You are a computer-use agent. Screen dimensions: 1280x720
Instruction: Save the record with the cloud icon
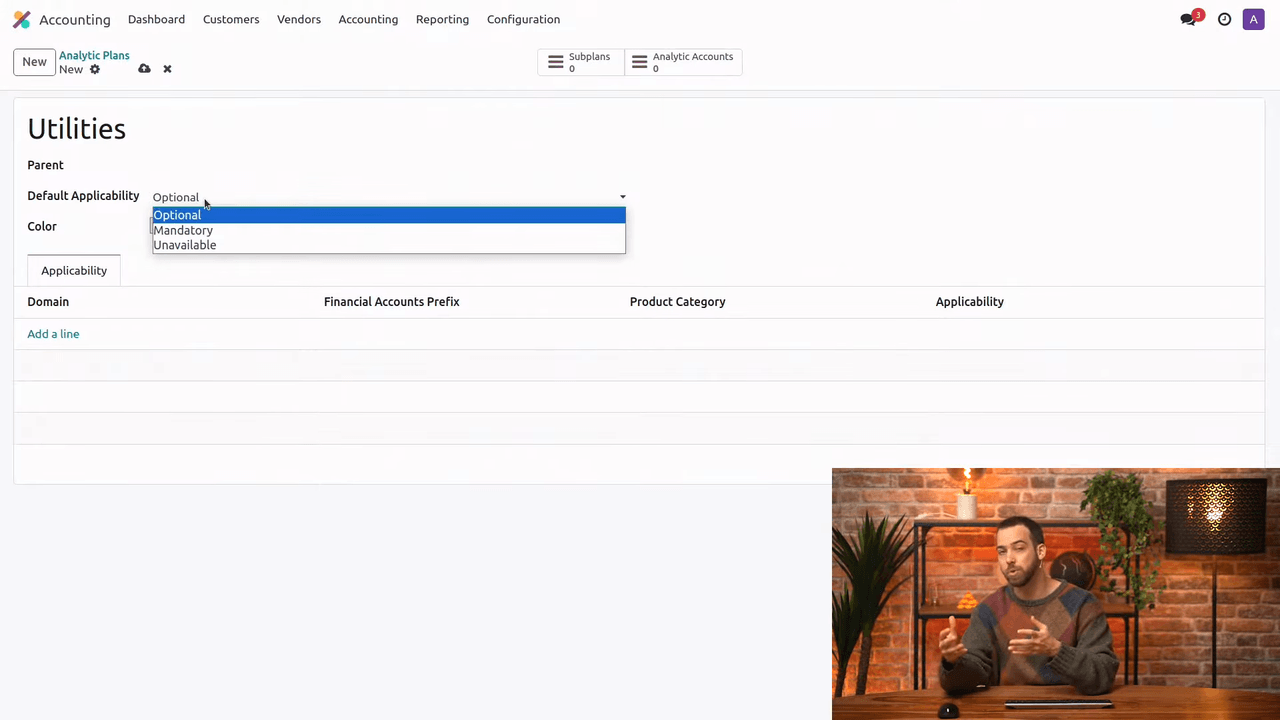click(x=144, y=69)
